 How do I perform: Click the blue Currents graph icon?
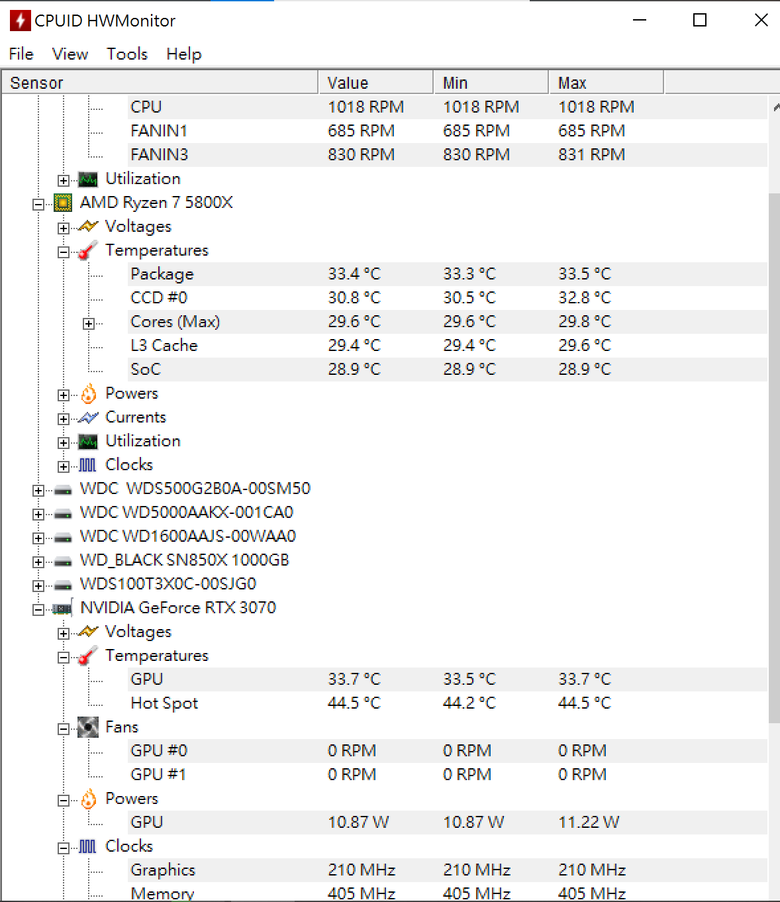tap(88, 418)
